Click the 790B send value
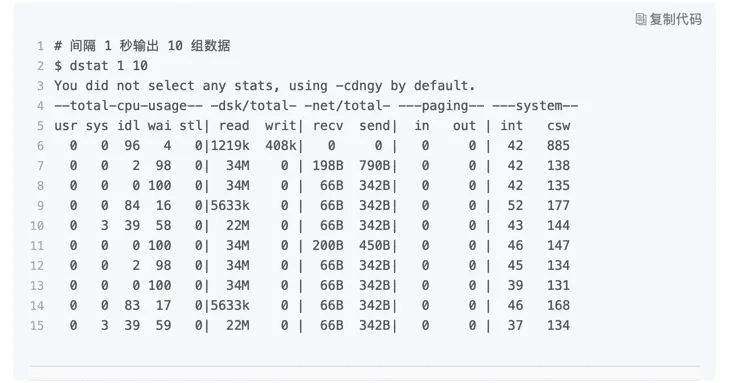Image resolution: width=735 pixels, height=383 pixels. (375, 165)
